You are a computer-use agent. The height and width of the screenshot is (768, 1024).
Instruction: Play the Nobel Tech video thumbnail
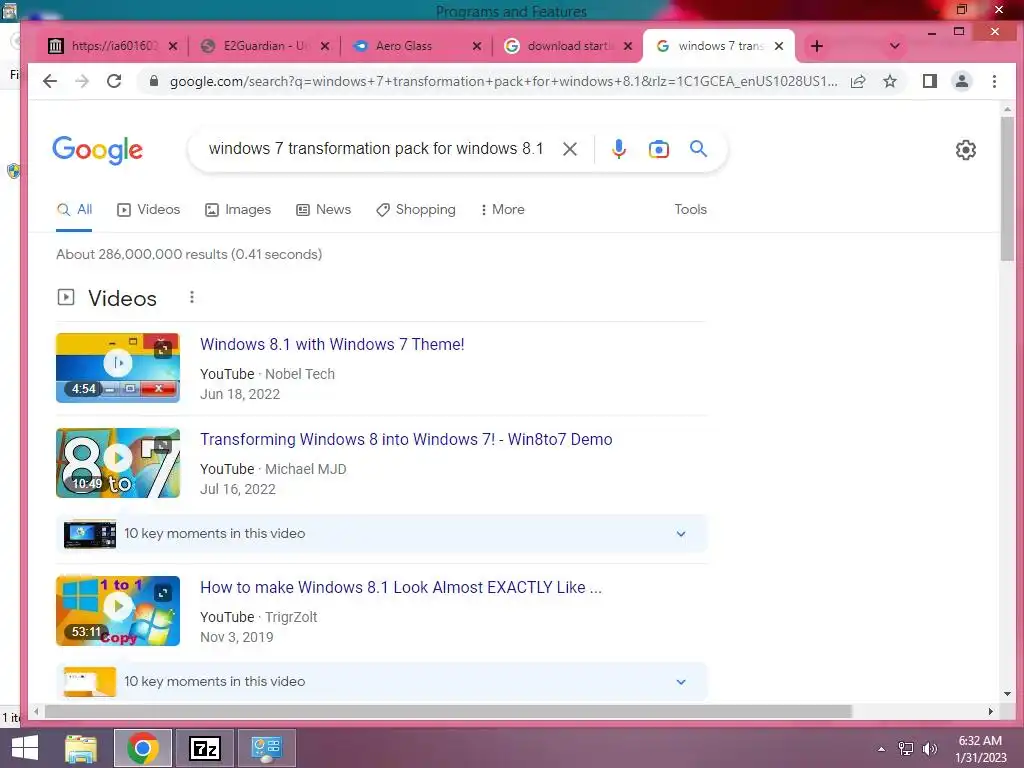pos(118,368)
